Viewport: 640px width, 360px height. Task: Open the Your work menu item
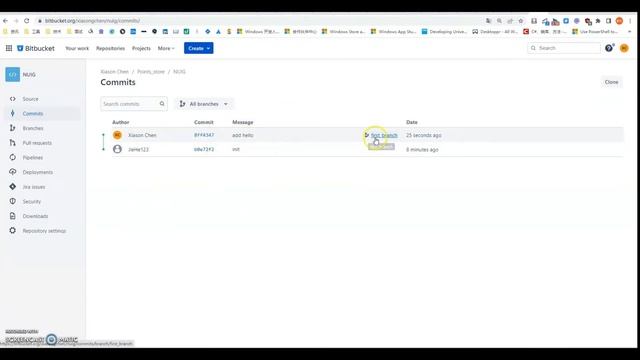[77, 48]
